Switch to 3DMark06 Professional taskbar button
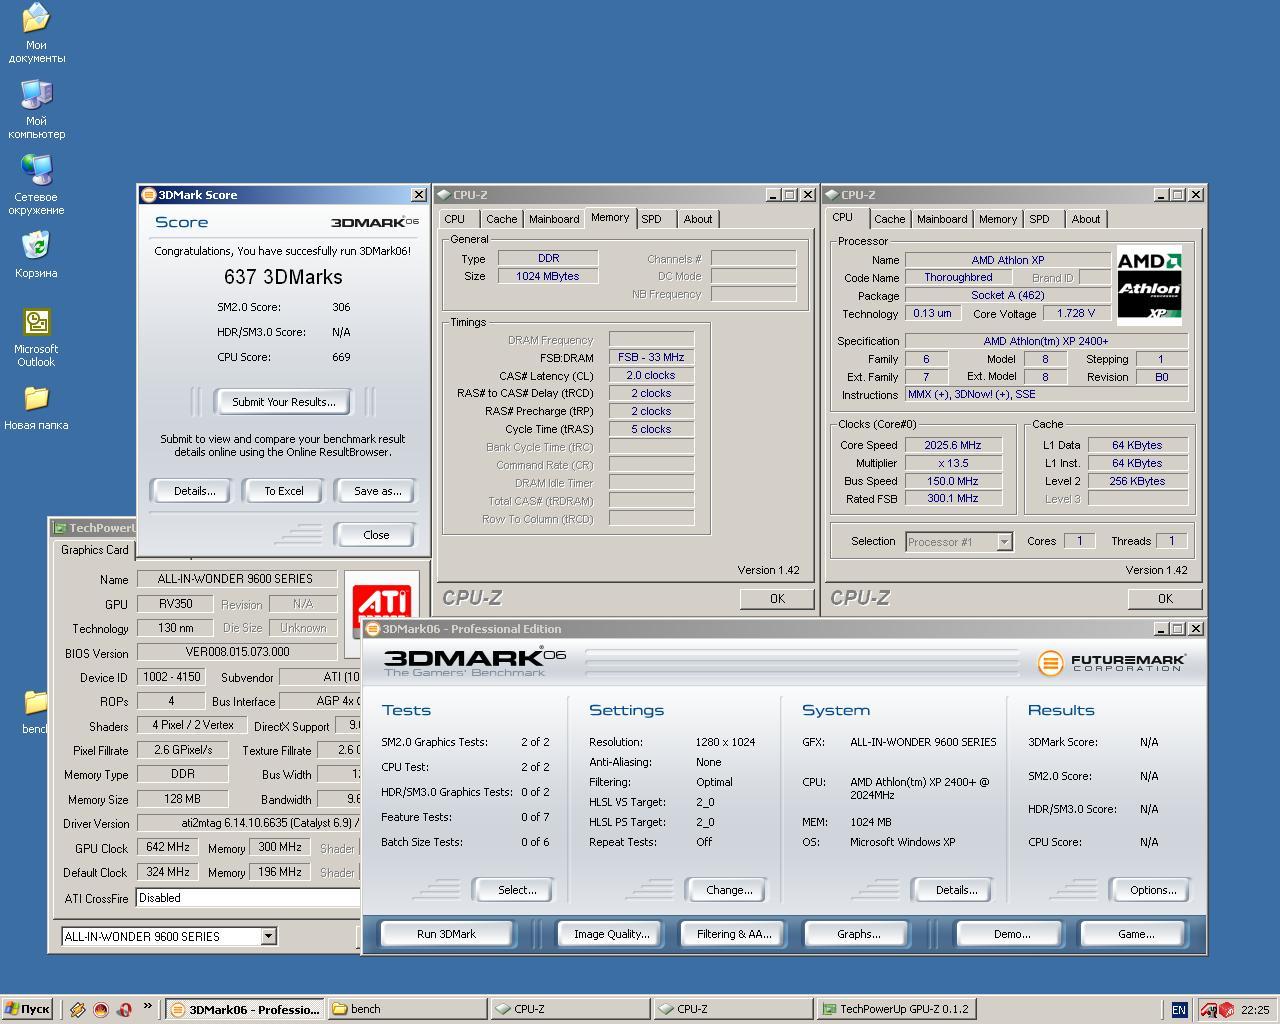 coord(245,1010)
